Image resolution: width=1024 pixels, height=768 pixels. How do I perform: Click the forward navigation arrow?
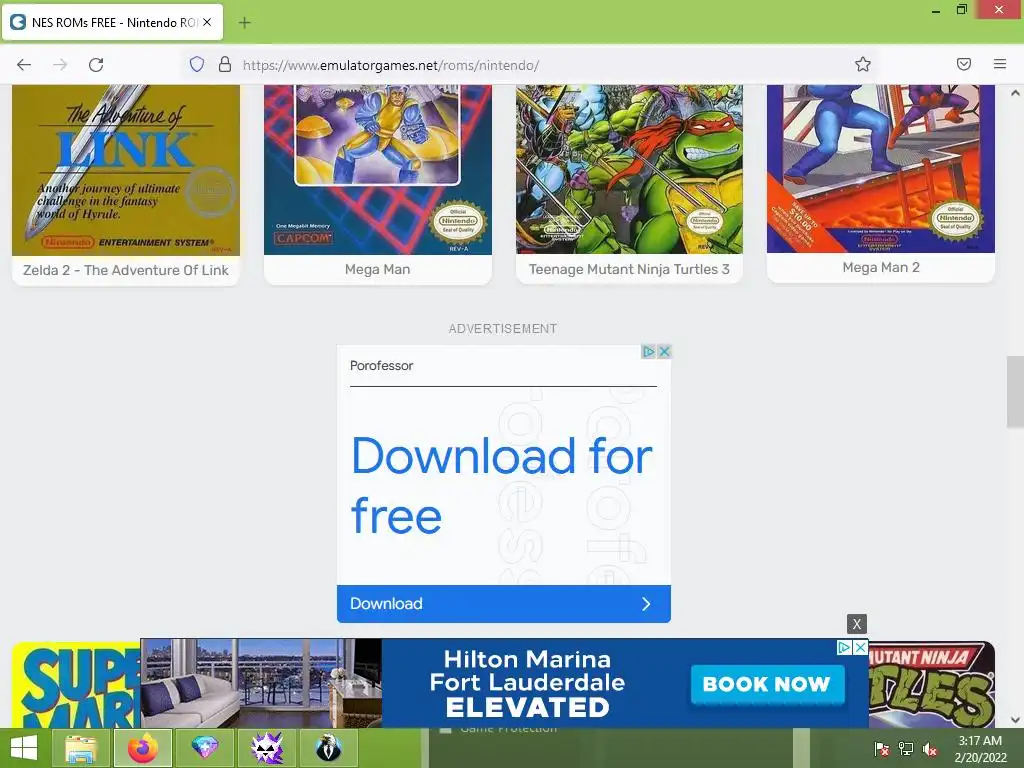click(x=60, y=65)
